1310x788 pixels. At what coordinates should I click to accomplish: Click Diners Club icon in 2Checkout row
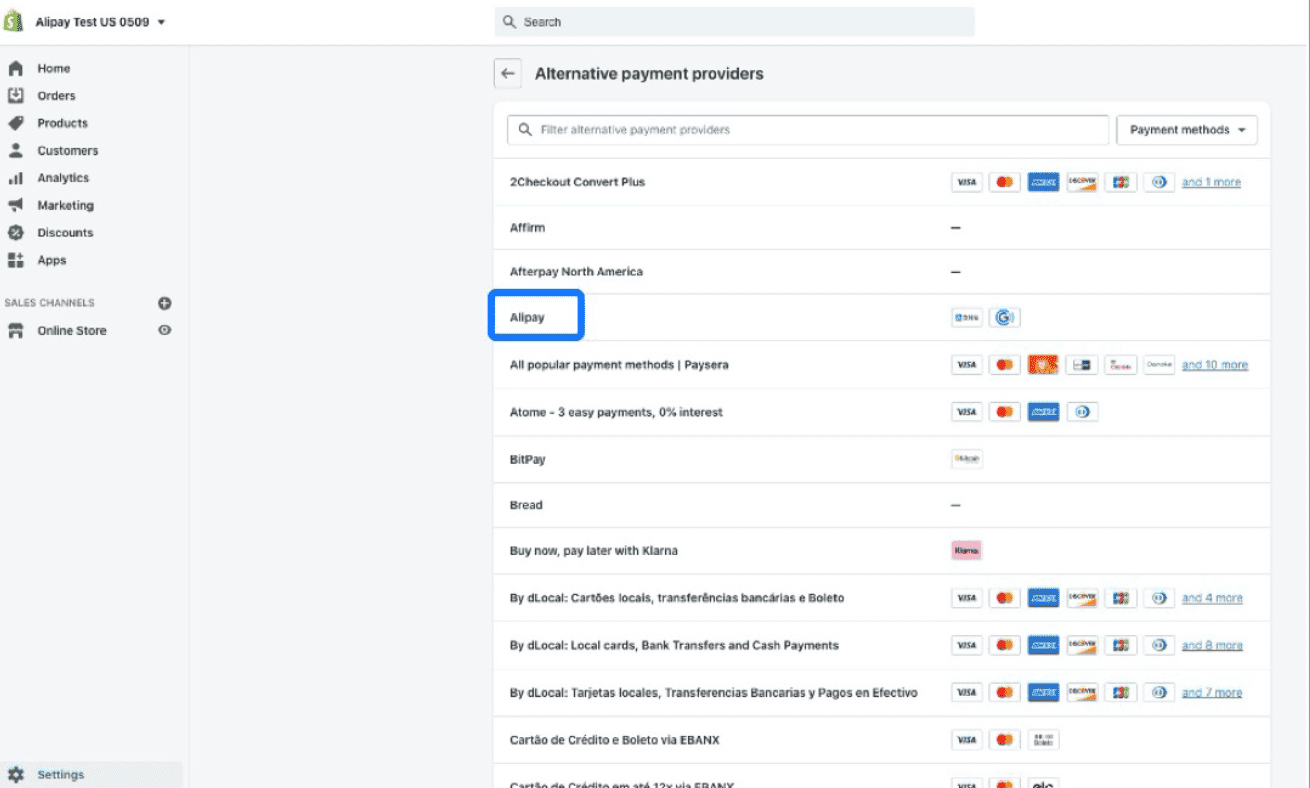[1159, 183]
